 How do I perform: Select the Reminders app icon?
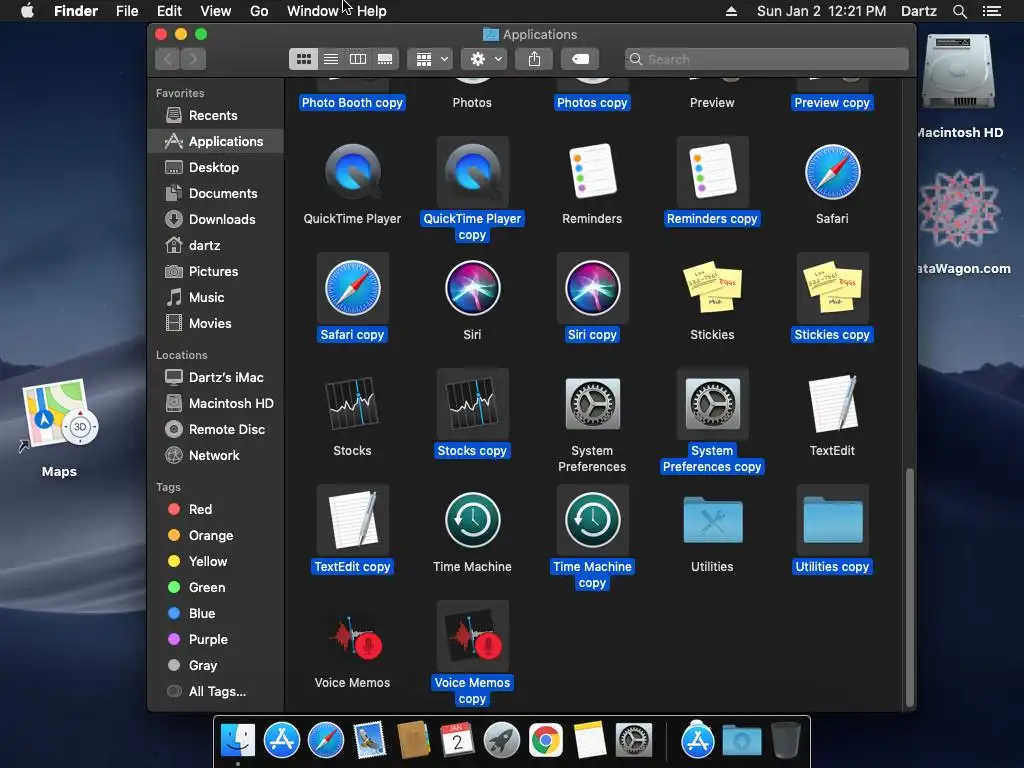(x=592, y=172)
